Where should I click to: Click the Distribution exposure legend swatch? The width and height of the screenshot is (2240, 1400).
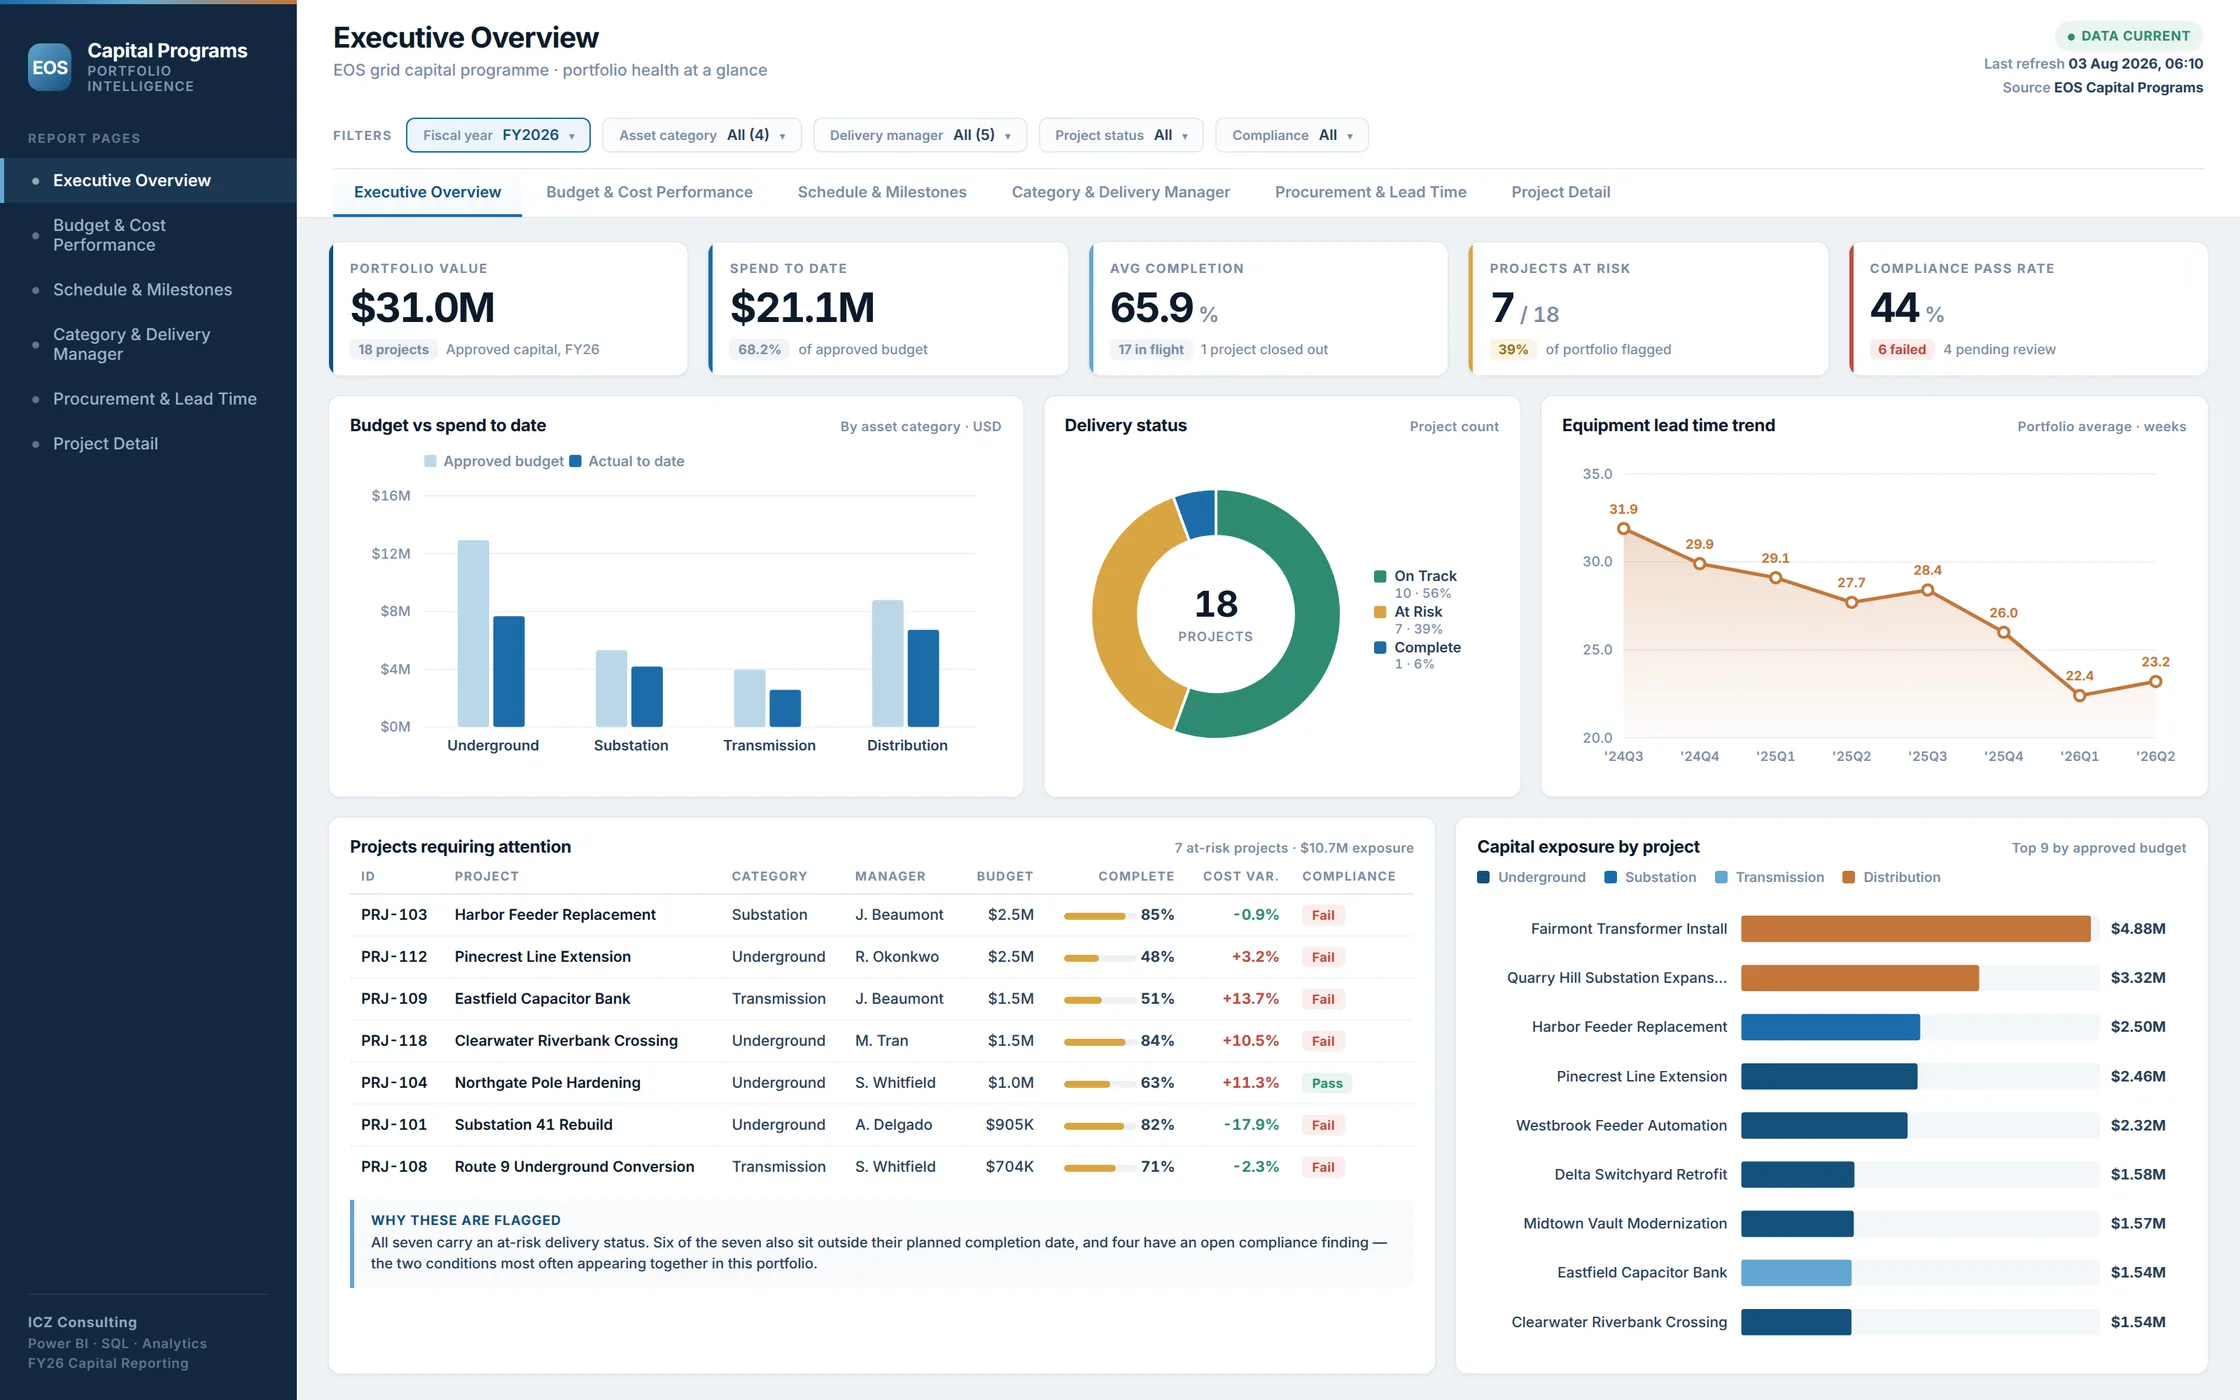pos(1848,877)
